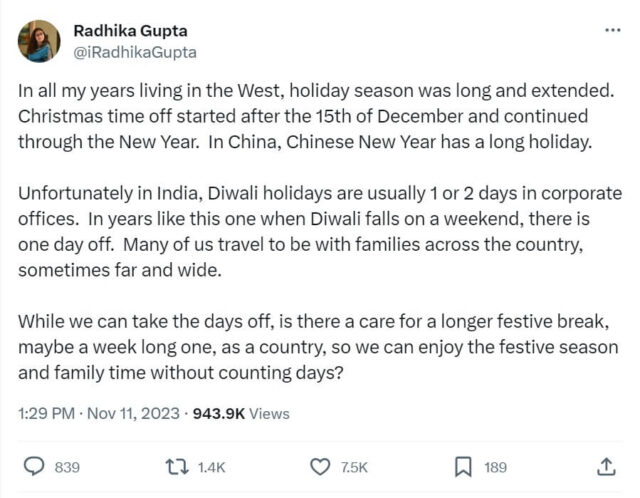Click the reply speech bubble icon
Viewport: 640px width, 498px height.
tap(34, 467)
